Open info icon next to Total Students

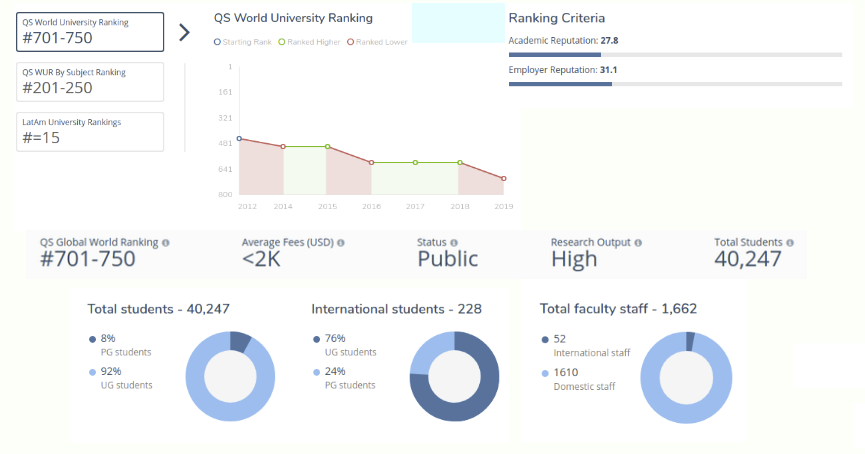coord(790,243)
